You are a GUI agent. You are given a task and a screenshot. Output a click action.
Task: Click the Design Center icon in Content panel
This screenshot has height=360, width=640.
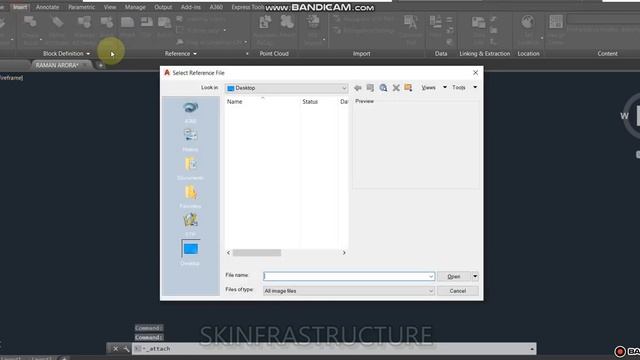click(556, 22)
